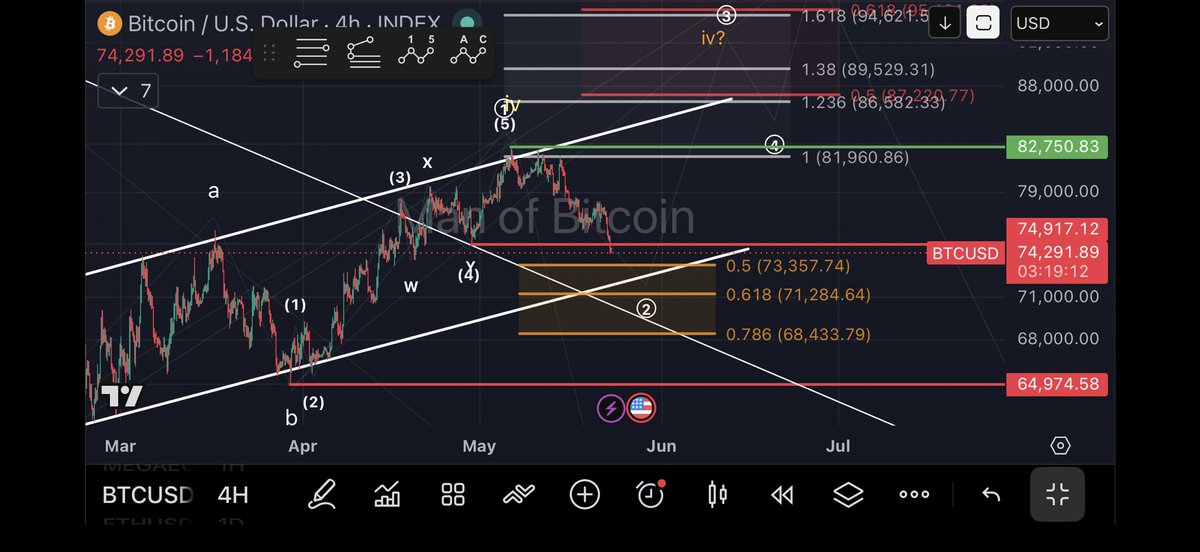Viewport: 1200px width, 552px height.
Task: Open chart settings hexagon icon
Action: (1061, 446)
